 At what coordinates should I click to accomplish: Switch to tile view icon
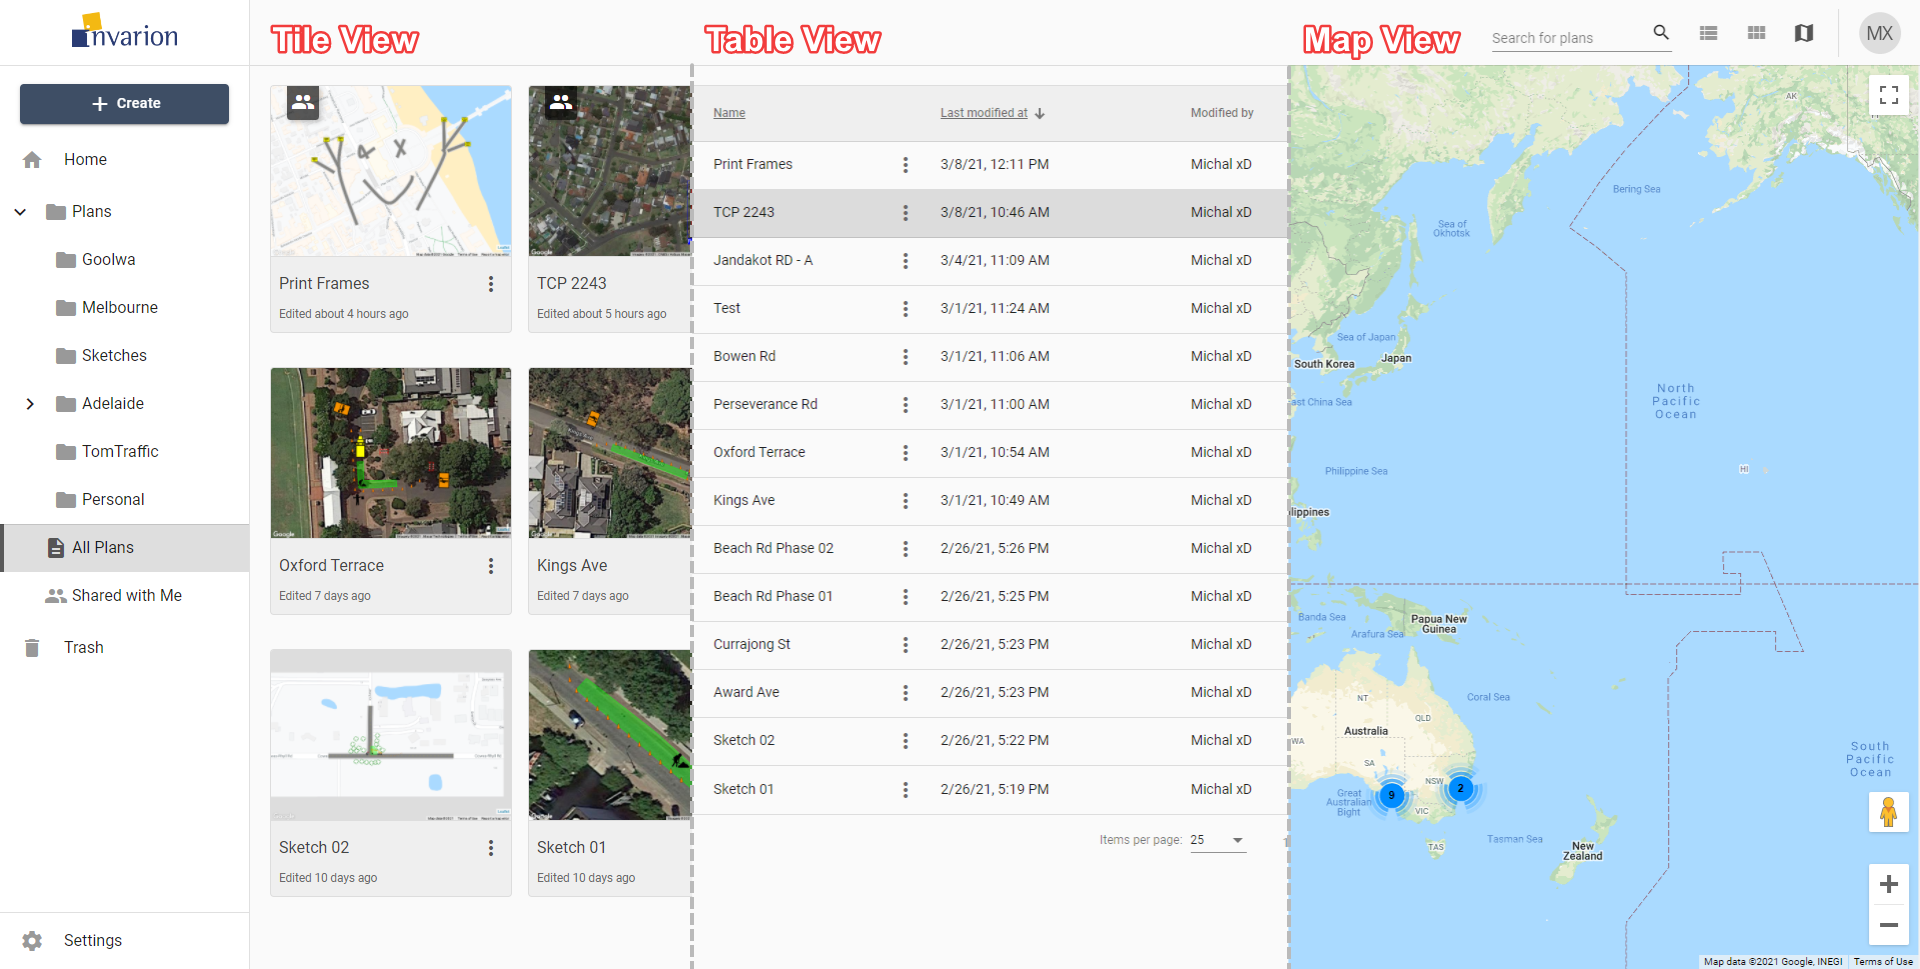tap(1756, 33)
